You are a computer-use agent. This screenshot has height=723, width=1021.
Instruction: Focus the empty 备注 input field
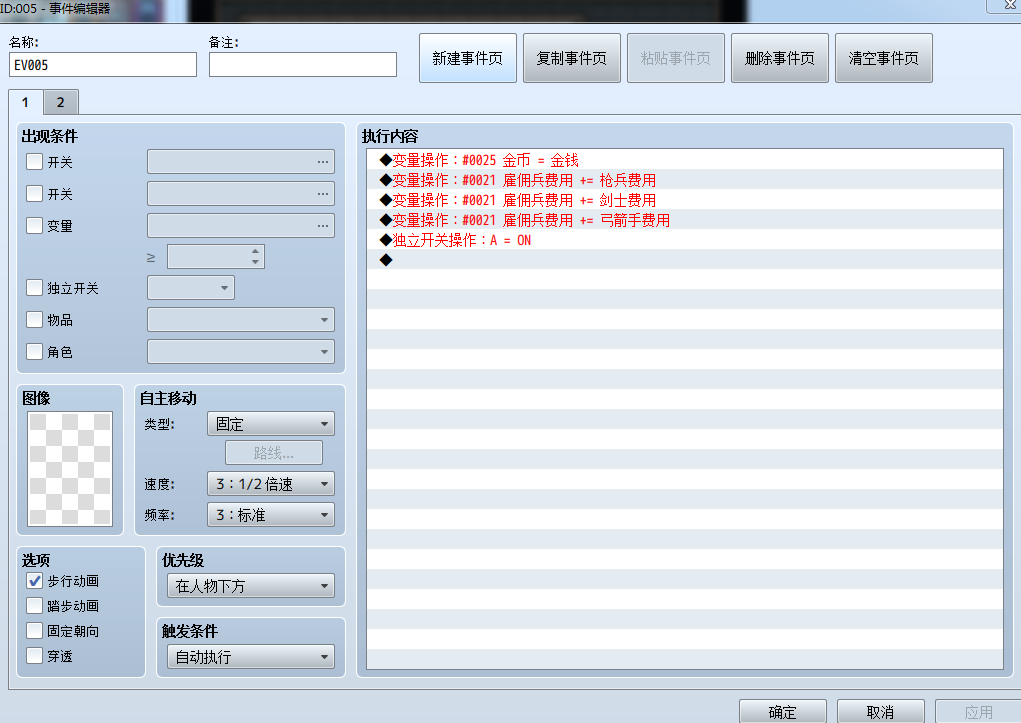pyautogui.click(x=303, y=64)
